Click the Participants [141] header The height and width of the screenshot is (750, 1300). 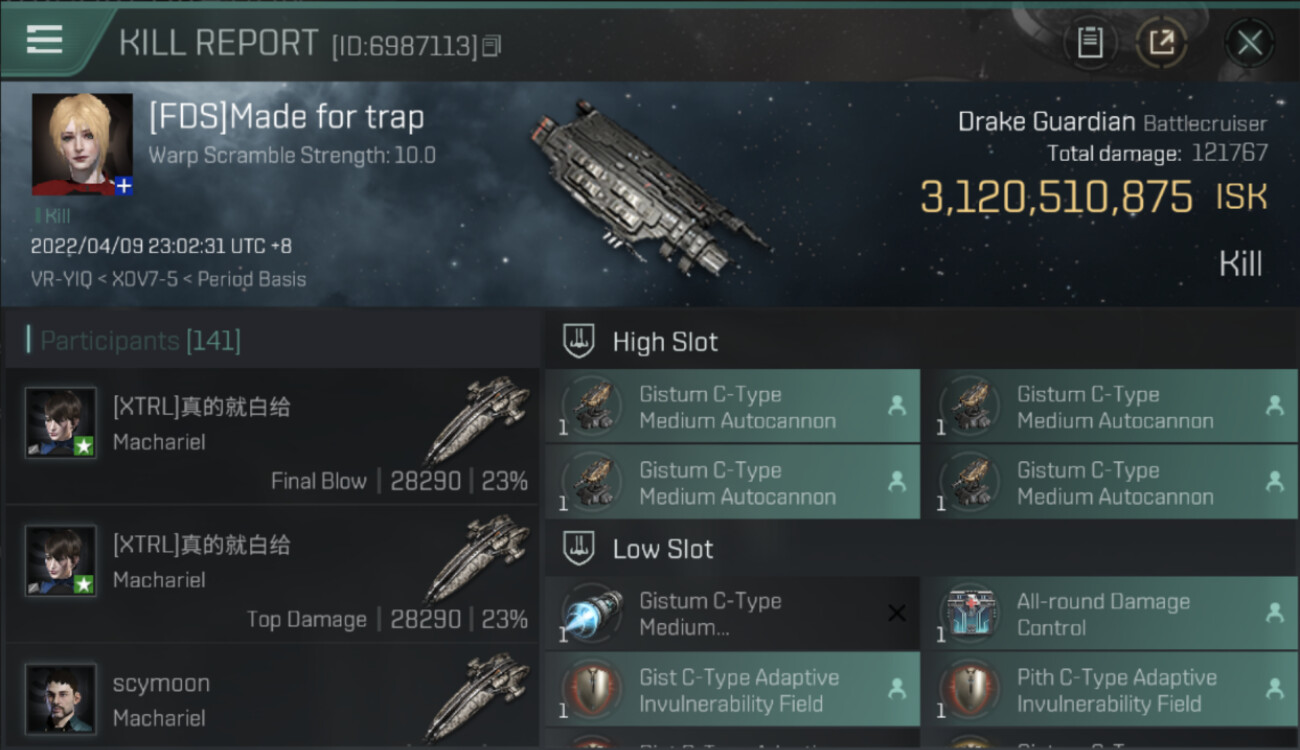140,341
